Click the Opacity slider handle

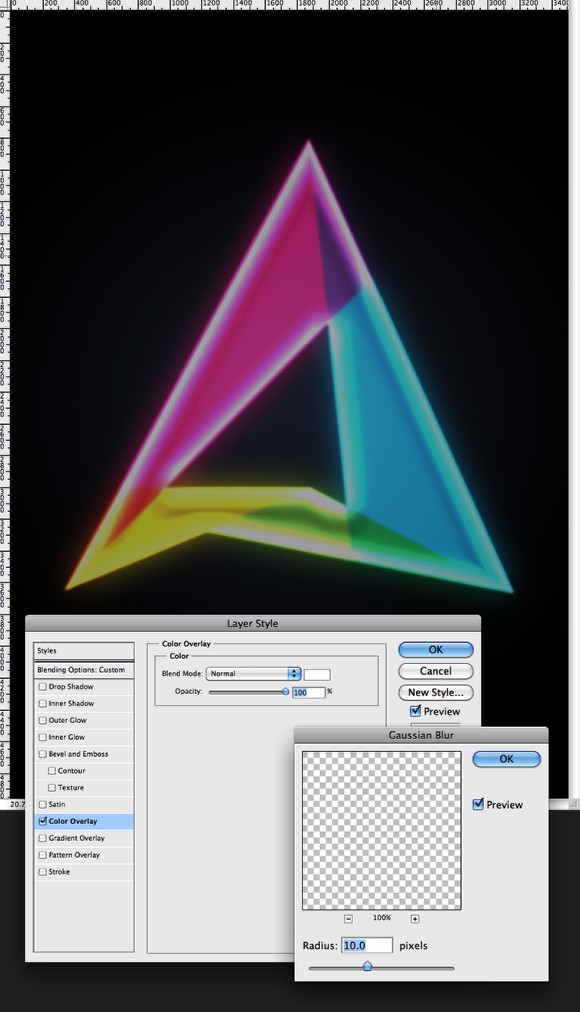coord(285,691)
